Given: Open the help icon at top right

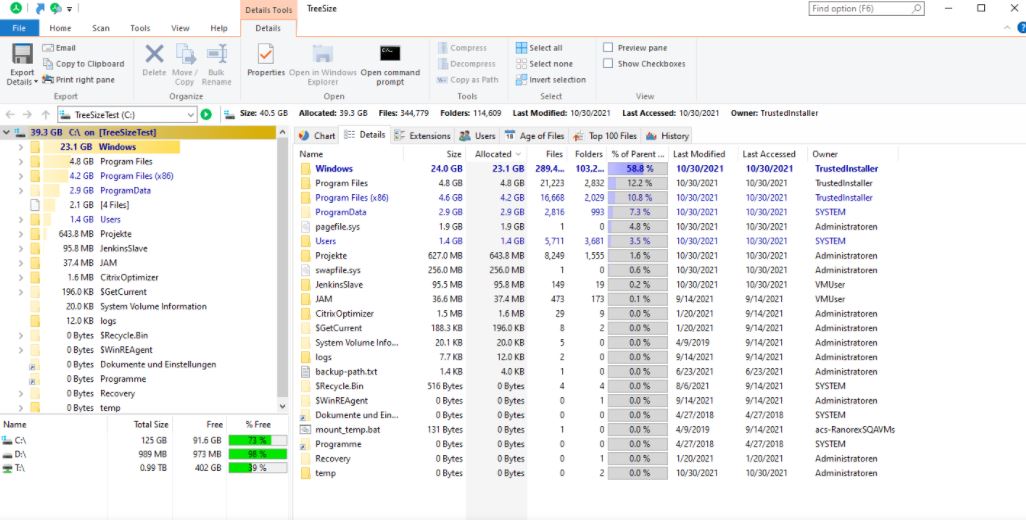Looking at the screenshot, I should 1021,27.
